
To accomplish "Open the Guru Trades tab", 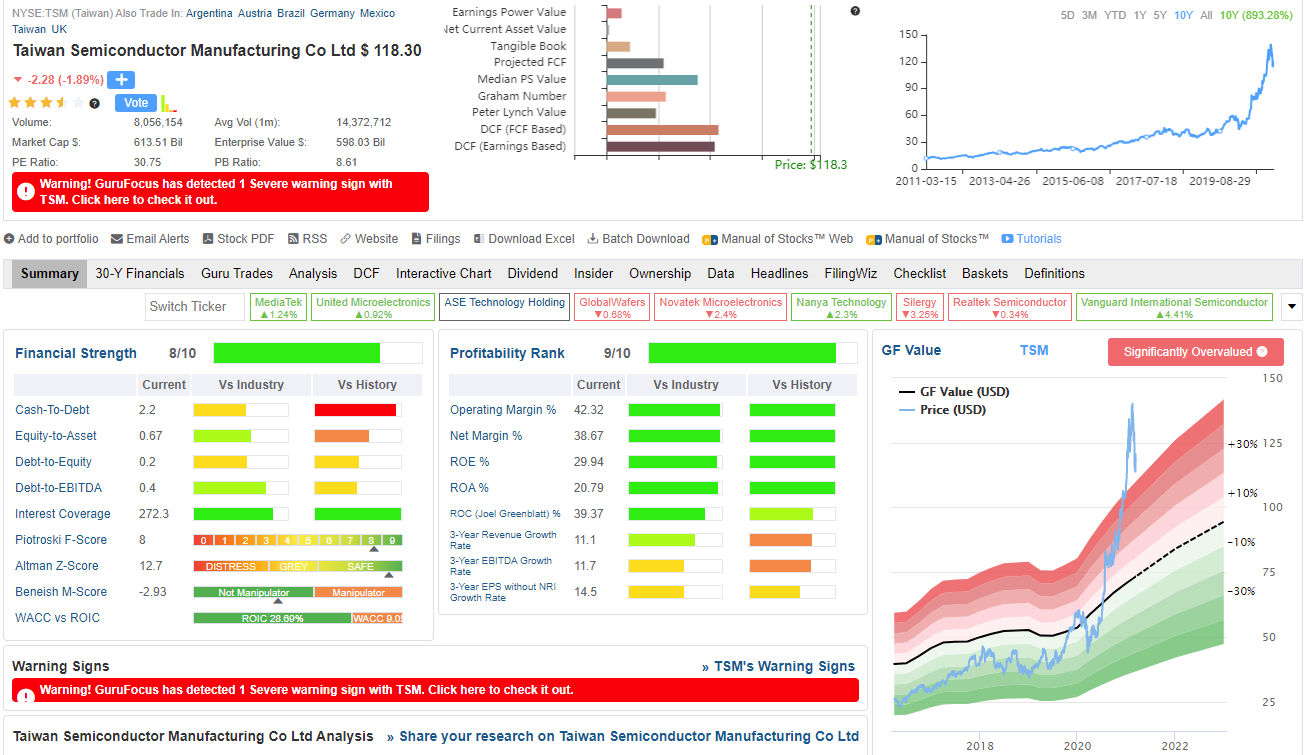I will pos(237,273).
